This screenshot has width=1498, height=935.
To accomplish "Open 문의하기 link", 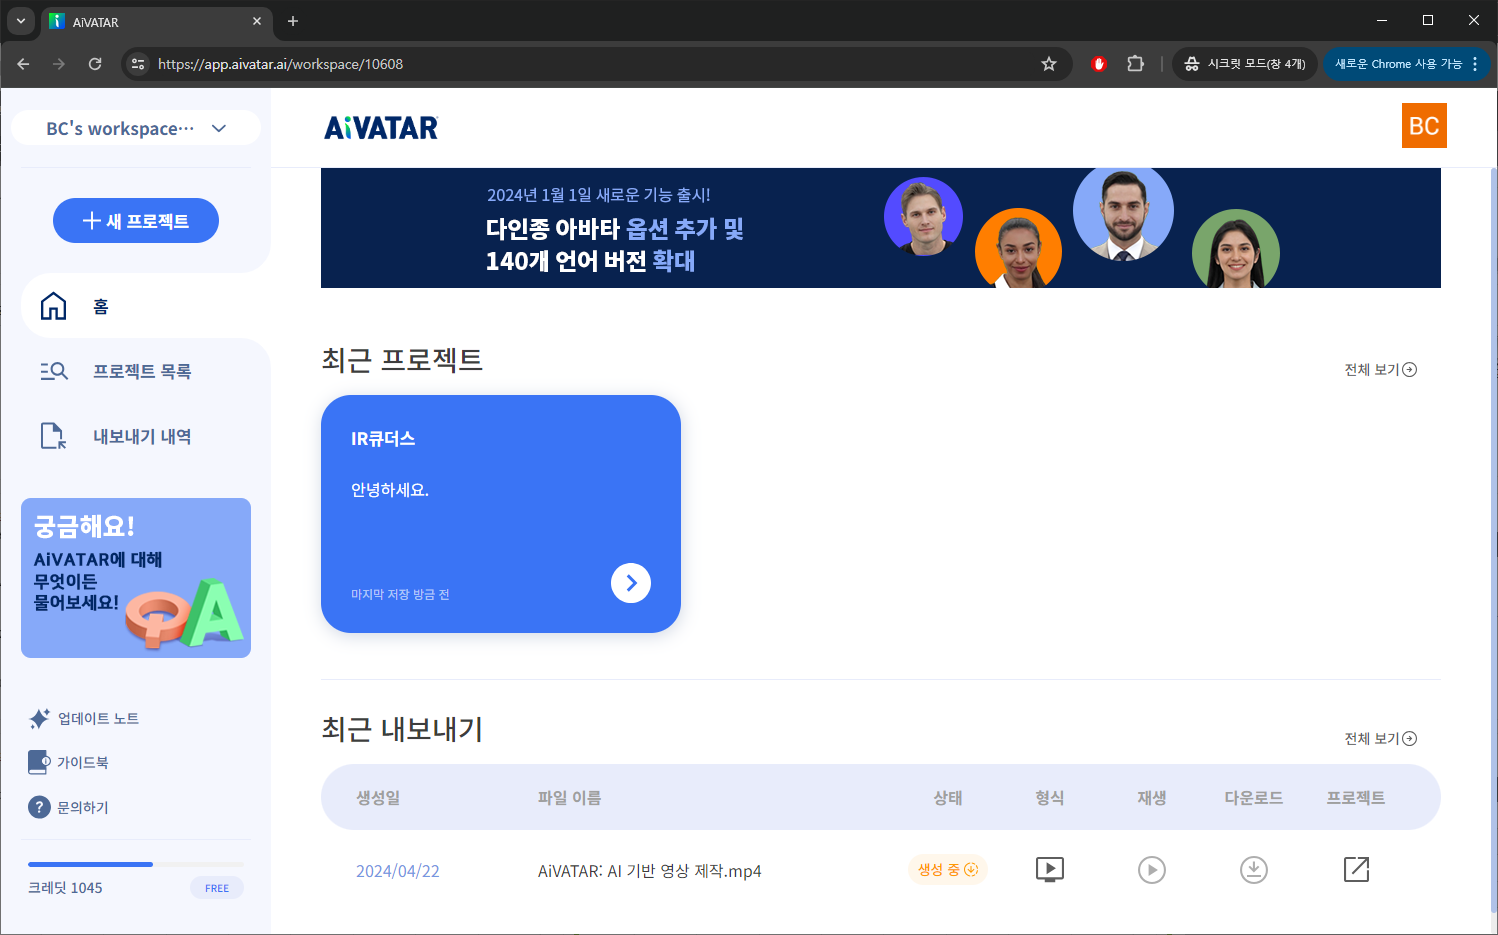I will (83, 807).
